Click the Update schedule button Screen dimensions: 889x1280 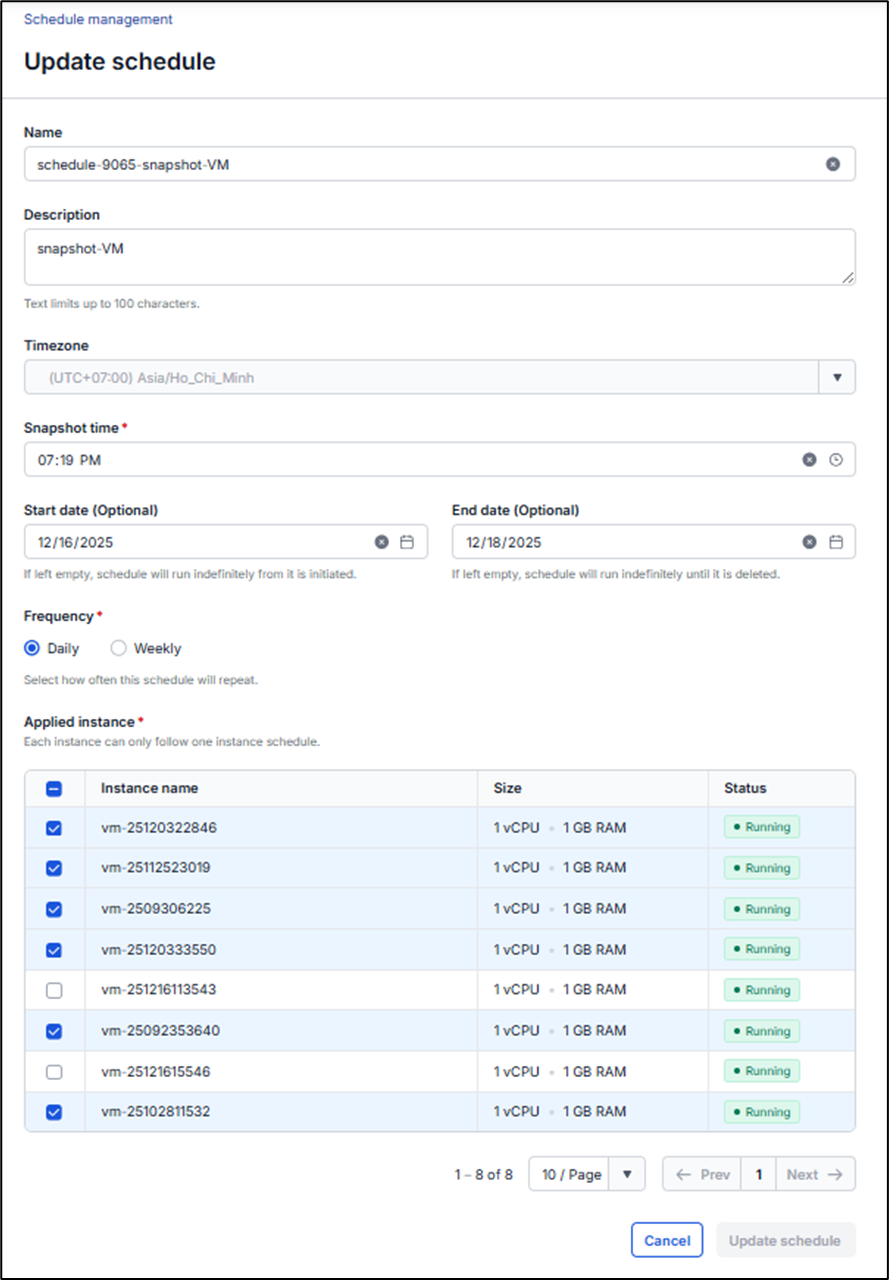pos(785,1240)
